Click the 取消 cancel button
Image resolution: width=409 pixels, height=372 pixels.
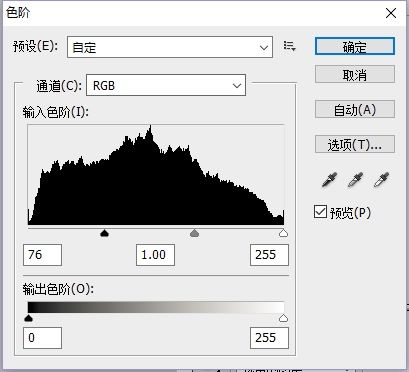click(355, 74)
